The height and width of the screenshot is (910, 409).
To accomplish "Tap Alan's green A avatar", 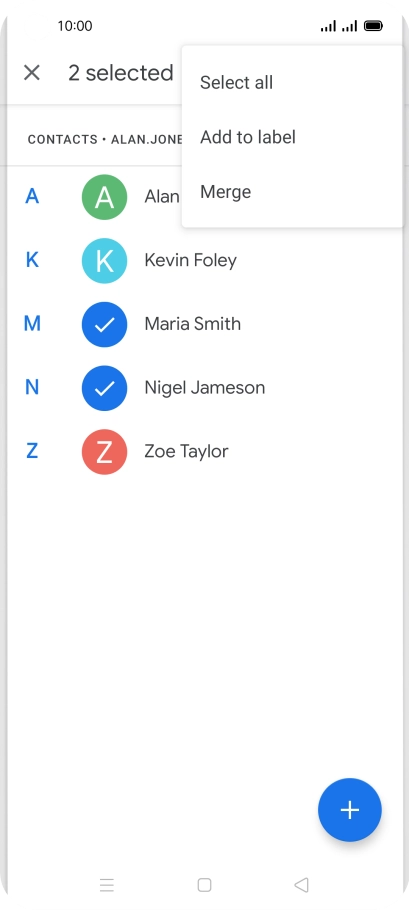I will [104, 197].
